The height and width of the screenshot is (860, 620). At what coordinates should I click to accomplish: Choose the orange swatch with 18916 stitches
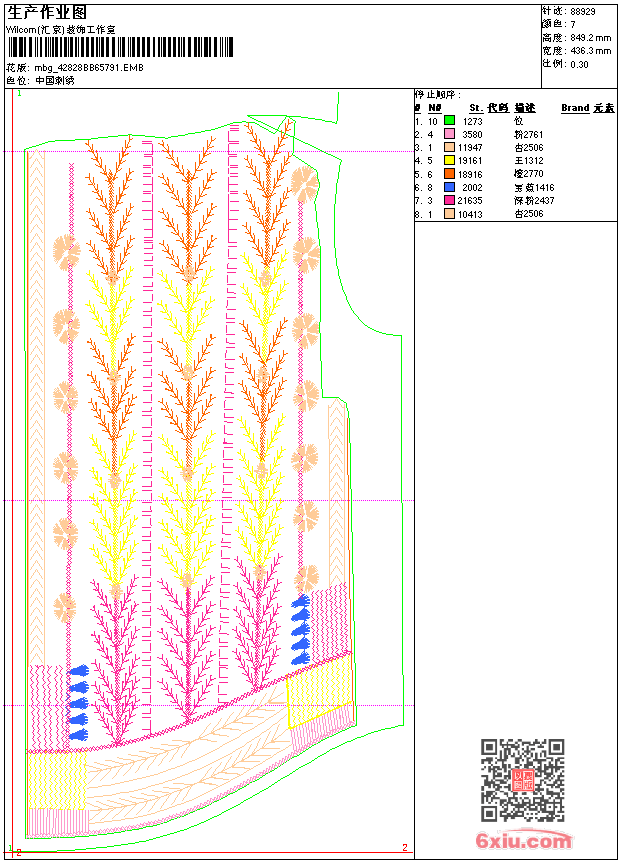(x=449, y=173)
